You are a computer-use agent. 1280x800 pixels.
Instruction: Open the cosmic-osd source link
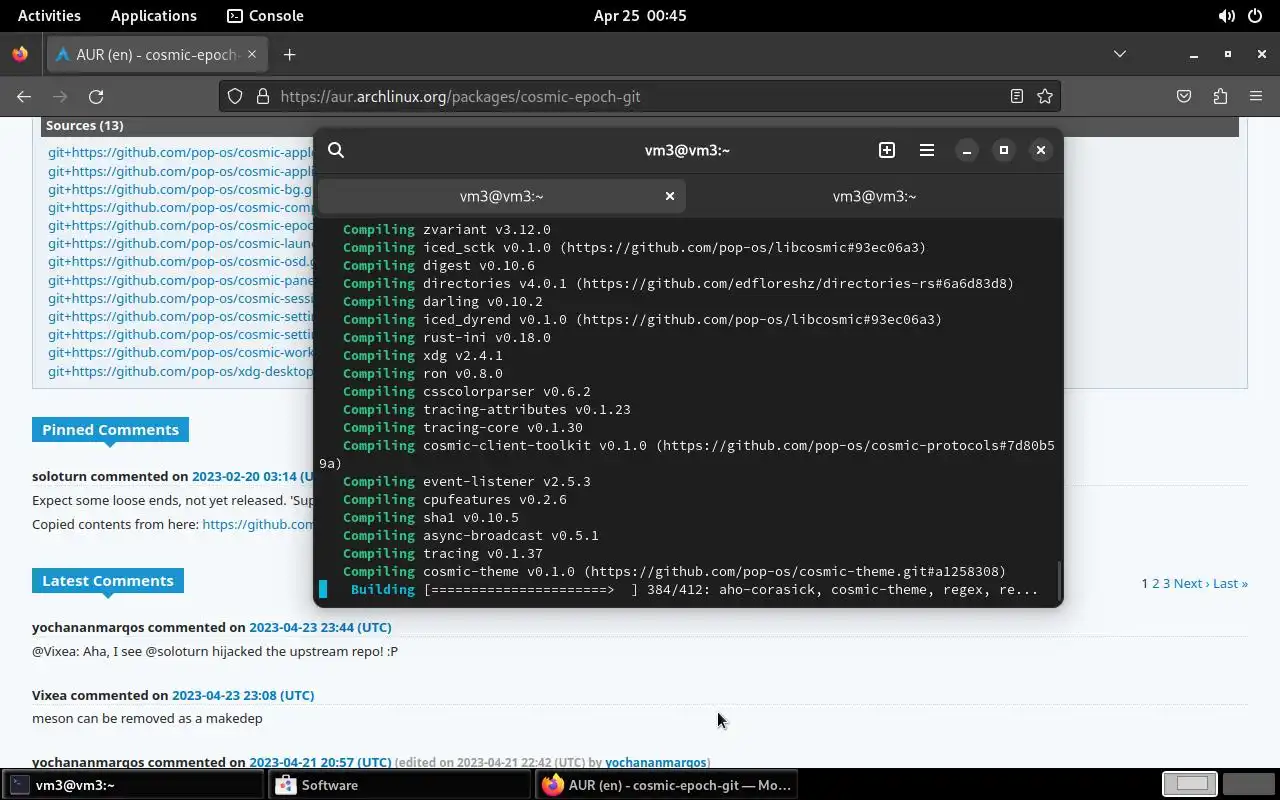point(180,261)
